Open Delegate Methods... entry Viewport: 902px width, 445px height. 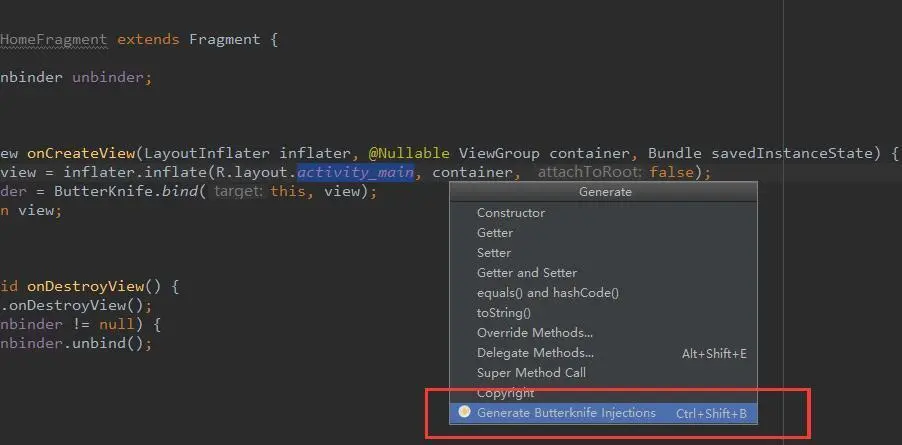[x=603, y=353]
